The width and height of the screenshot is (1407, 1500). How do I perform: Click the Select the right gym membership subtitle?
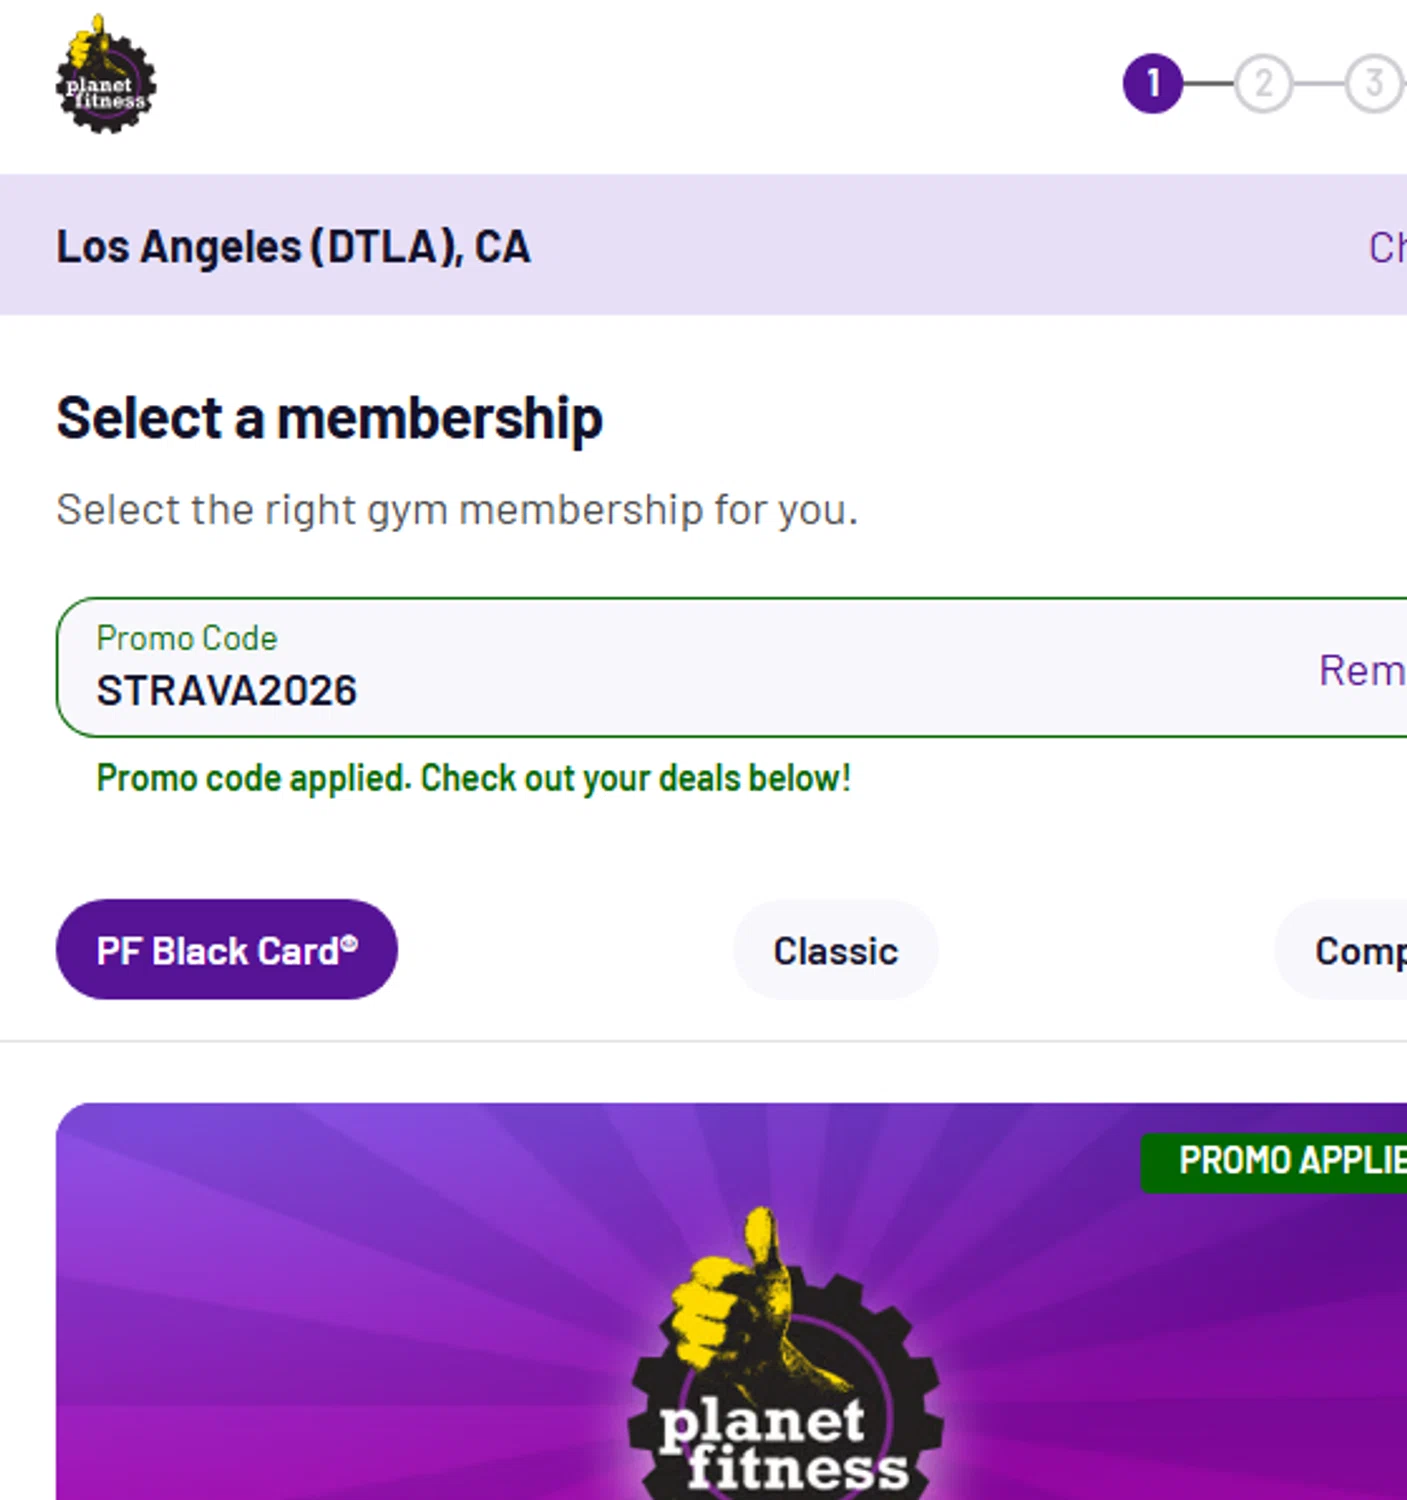(x=457, y=510)
